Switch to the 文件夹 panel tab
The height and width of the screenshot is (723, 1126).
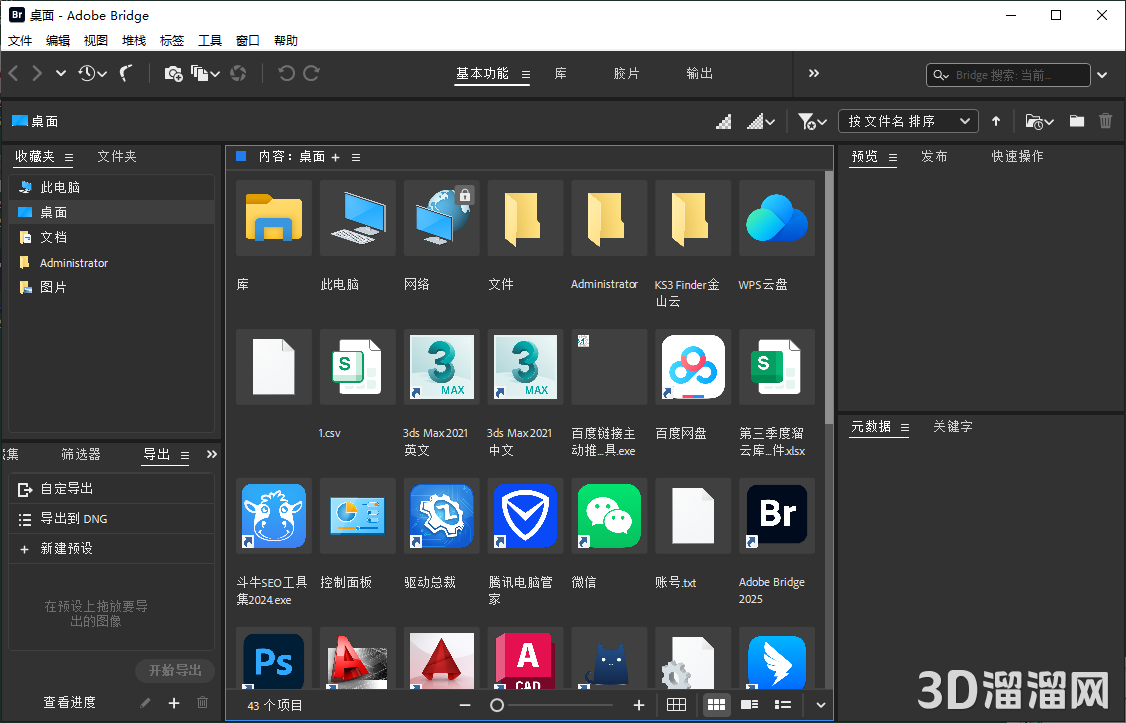(x=117, y=156)
